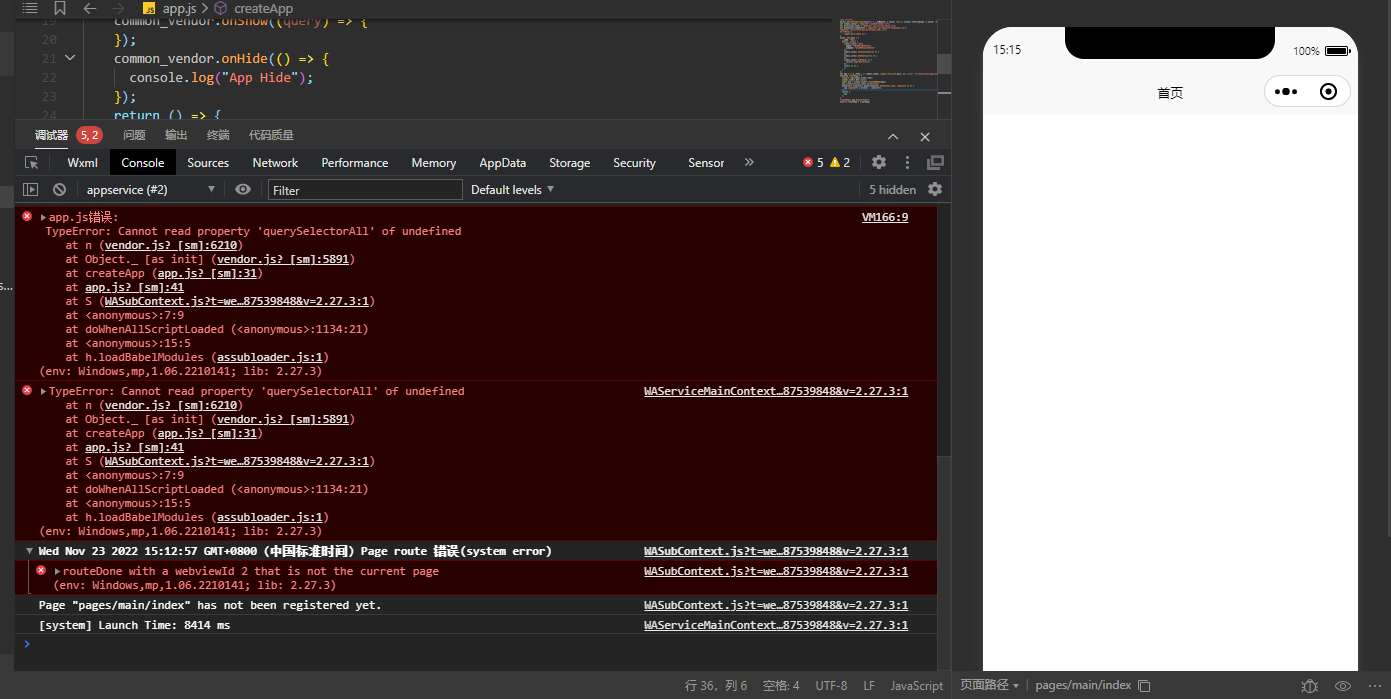Switch to the 终端 tab
The height and width of the screenshot is (699, 1391).
click(x=218, y=135)
